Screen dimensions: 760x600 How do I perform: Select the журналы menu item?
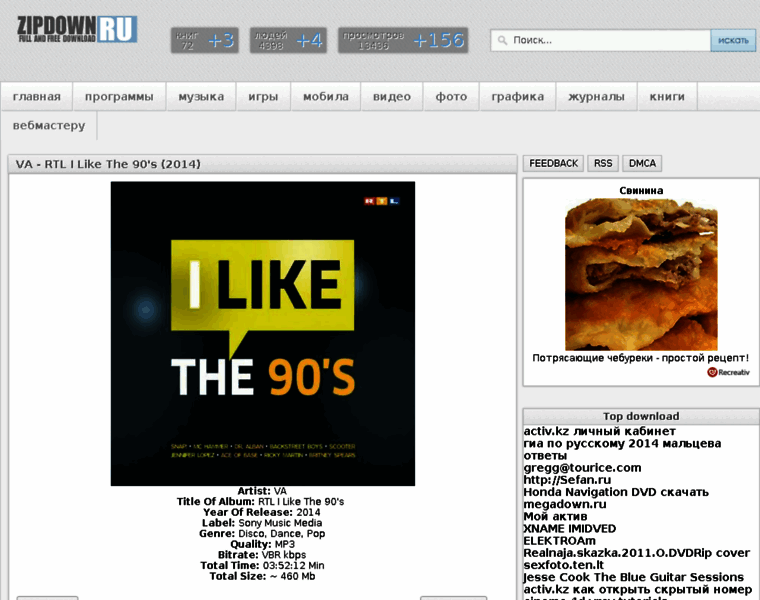coord(596,97)
